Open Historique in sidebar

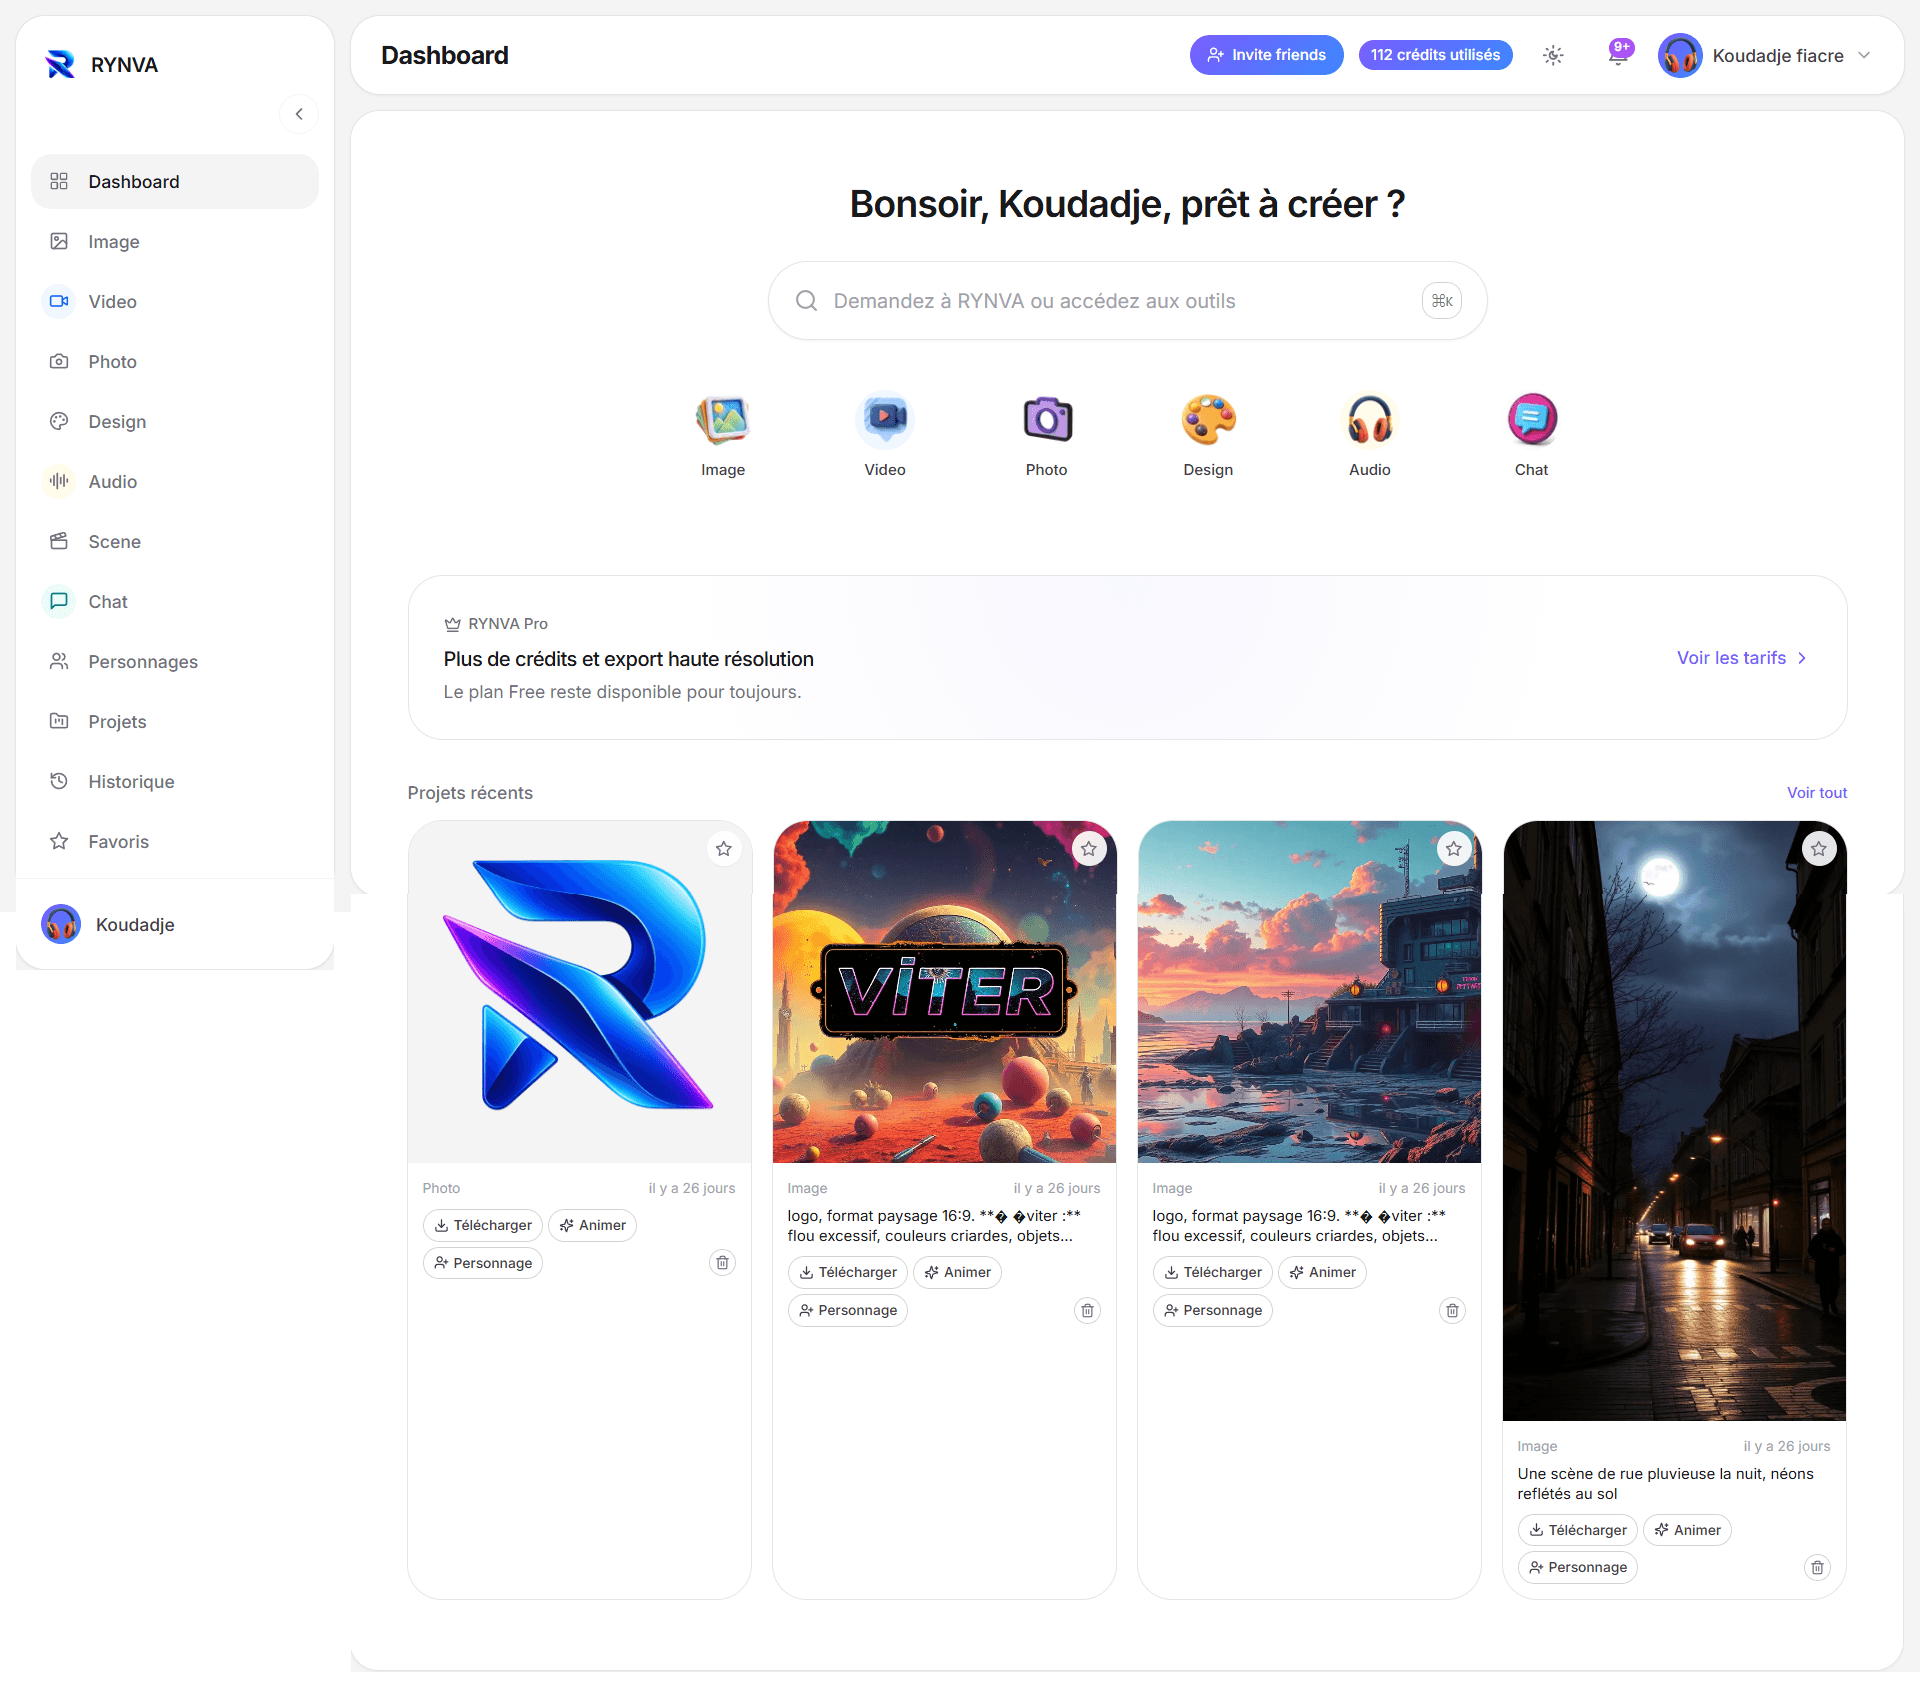coord(175,782)
